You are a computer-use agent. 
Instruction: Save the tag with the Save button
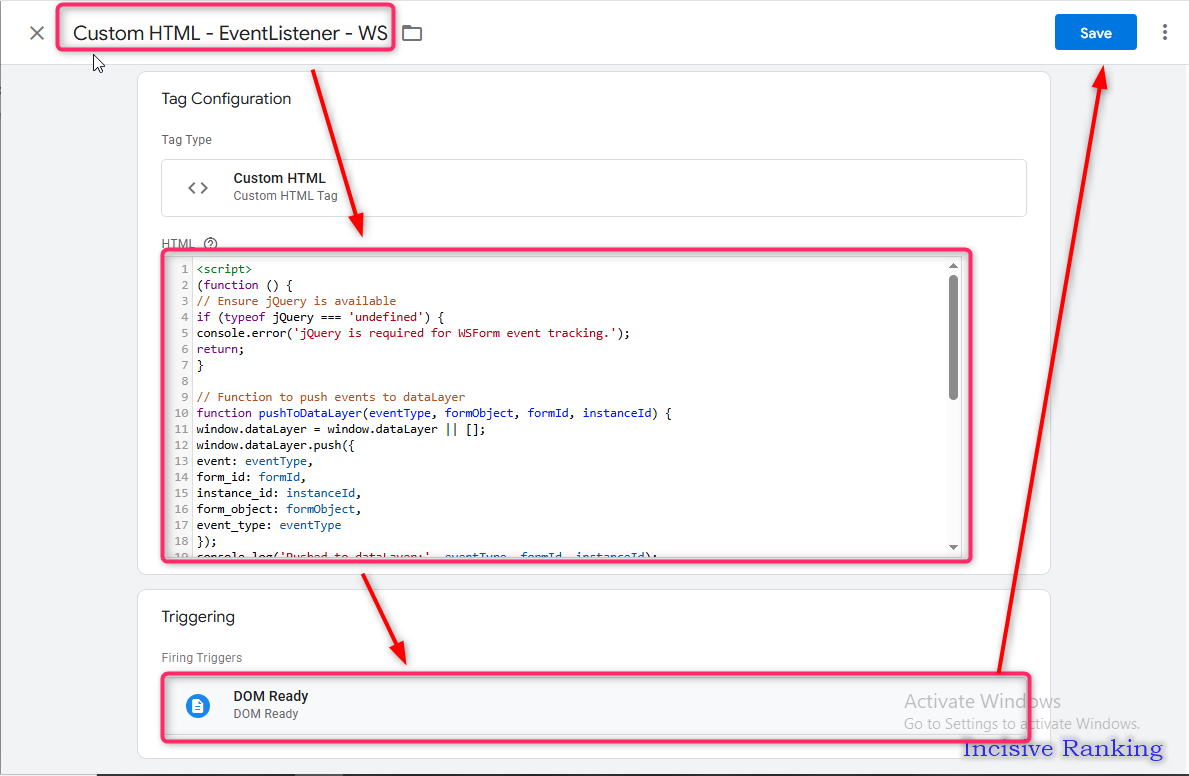point(1095,33)
